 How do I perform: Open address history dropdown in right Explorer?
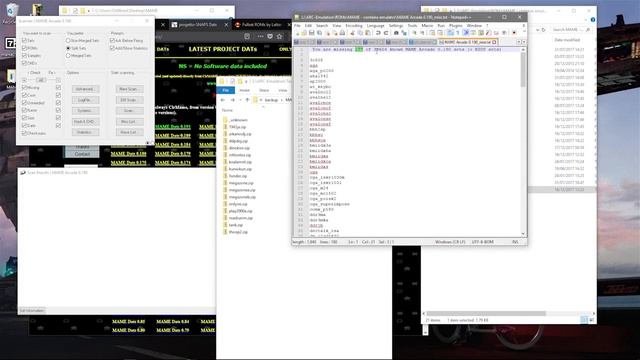pyautogui.click(x=538, y=30)
